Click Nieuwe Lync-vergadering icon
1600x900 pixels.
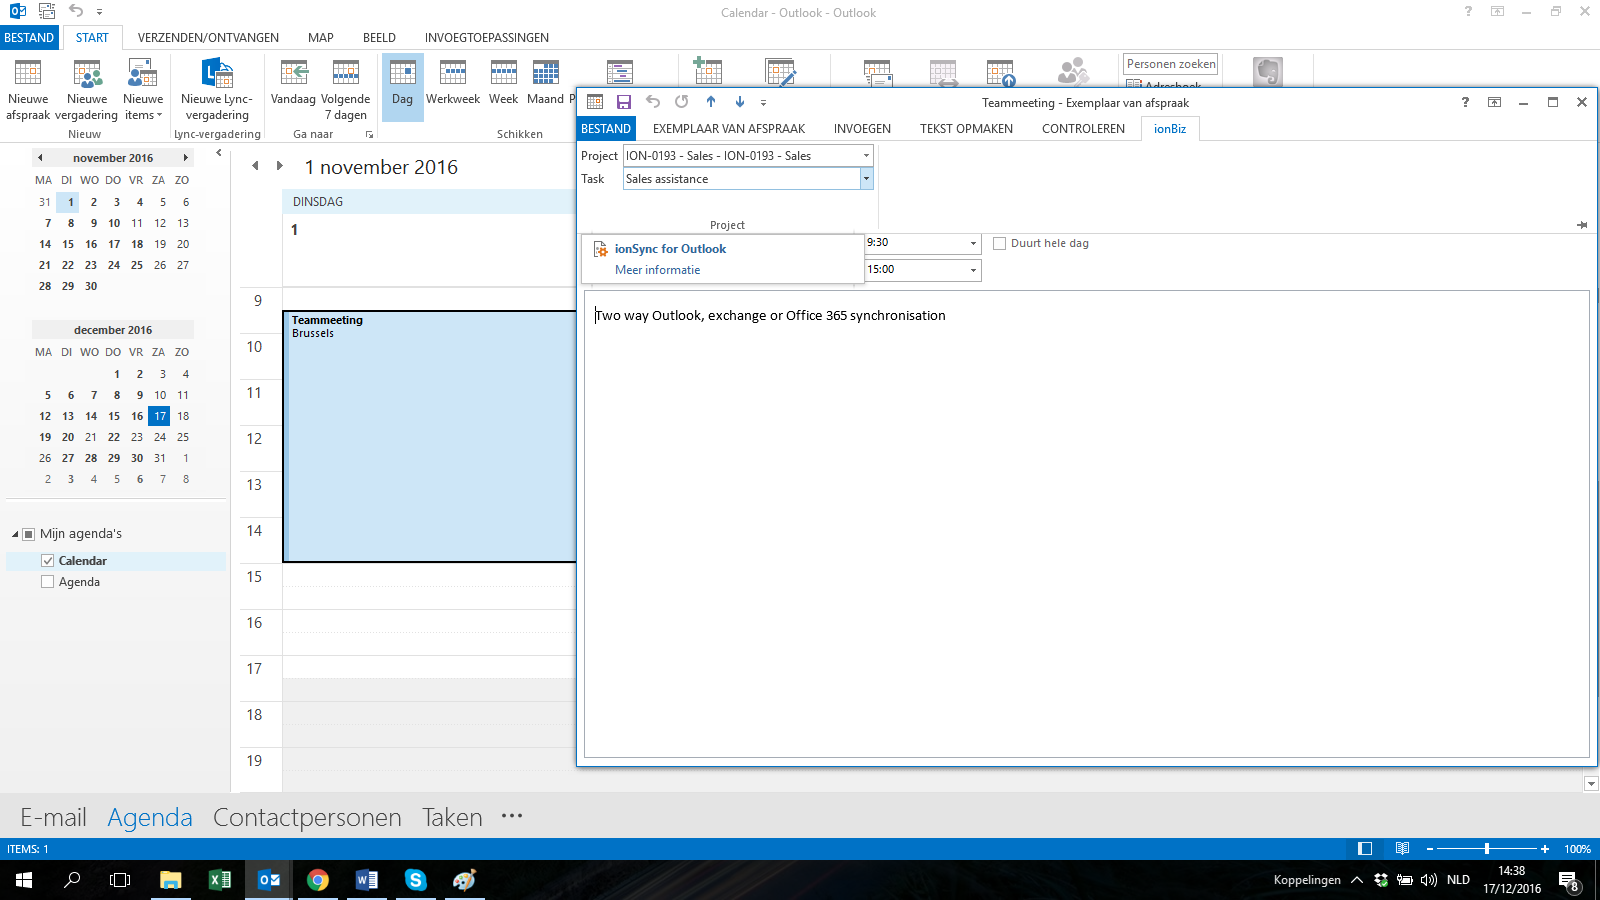(217, 89)
